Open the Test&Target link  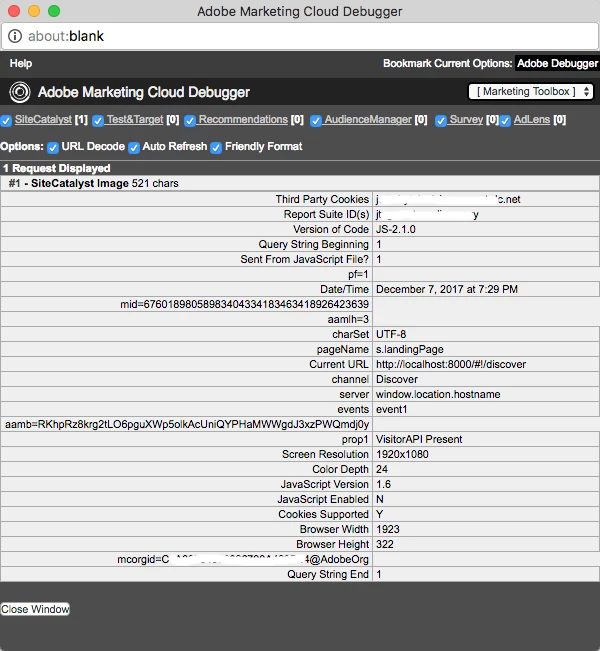(x=135, y=120)
